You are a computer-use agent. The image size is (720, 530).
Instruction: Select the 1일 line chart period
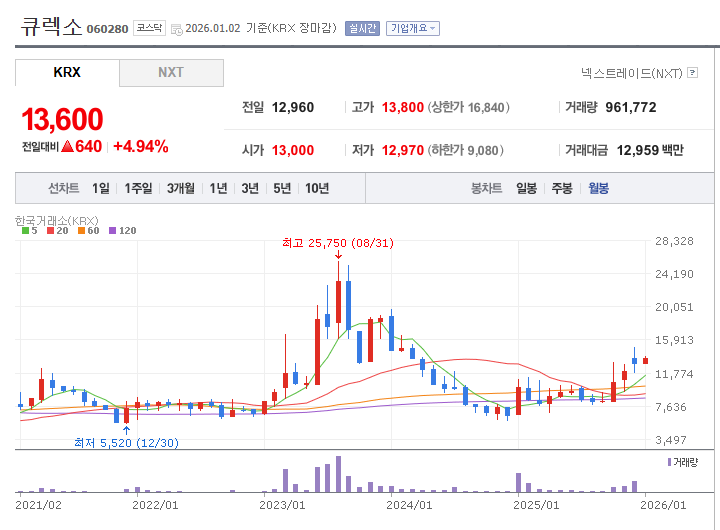(x=101, y=188)
